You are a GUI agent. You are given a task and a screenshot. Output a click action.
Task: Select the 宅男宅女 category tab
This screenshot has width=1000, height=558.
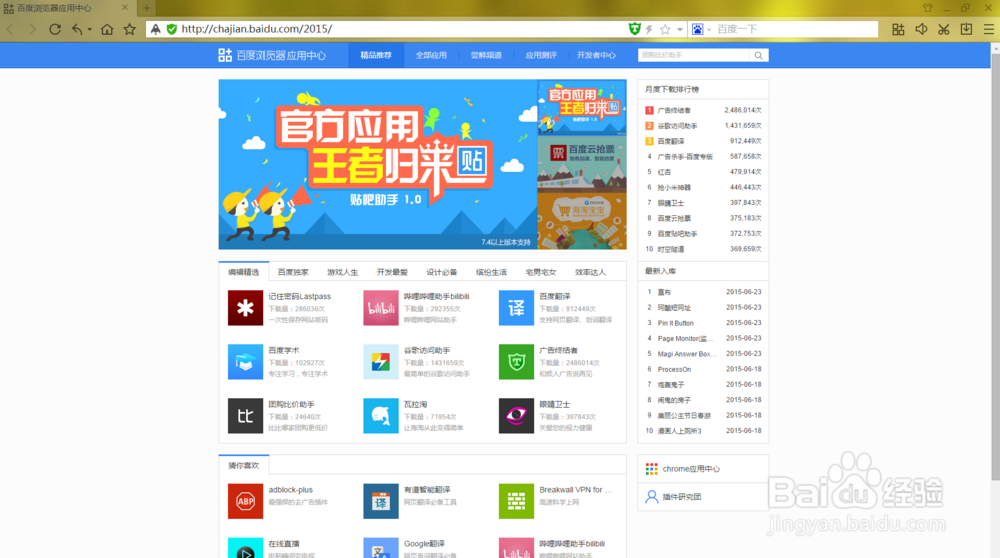coord(541,272)
